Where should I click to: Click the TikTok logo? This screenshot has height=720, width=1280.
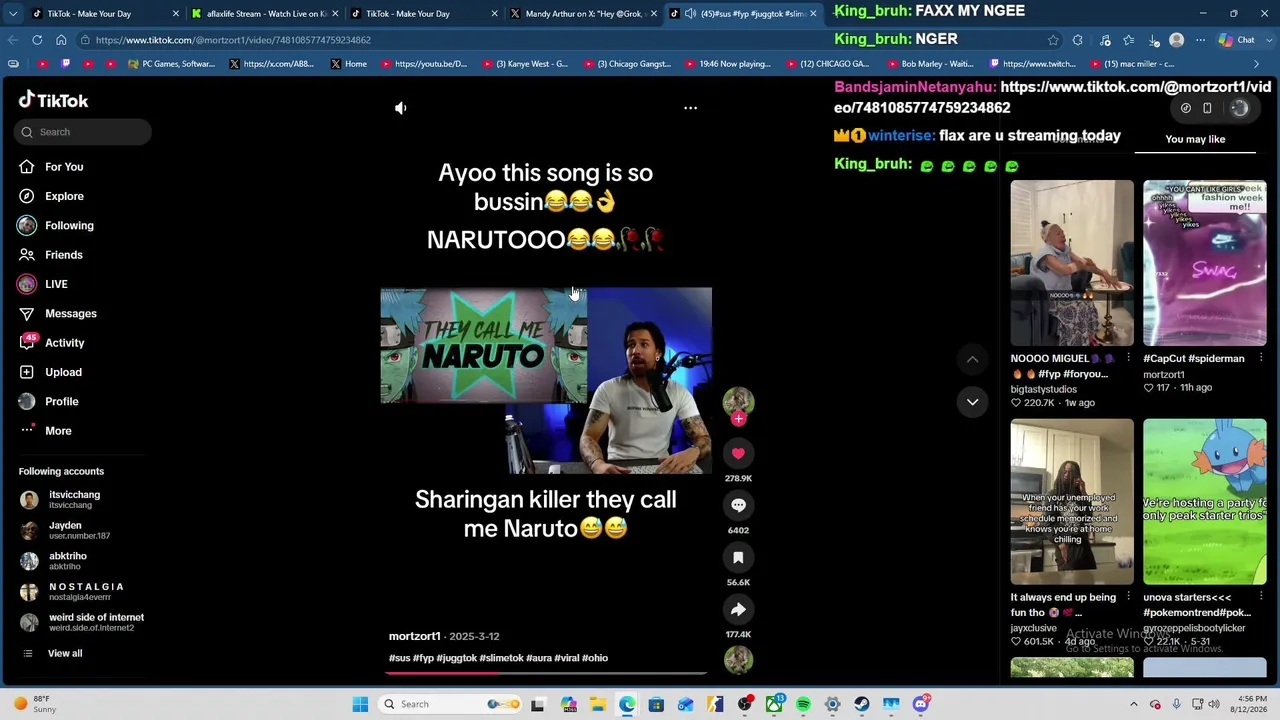(53, 100)
